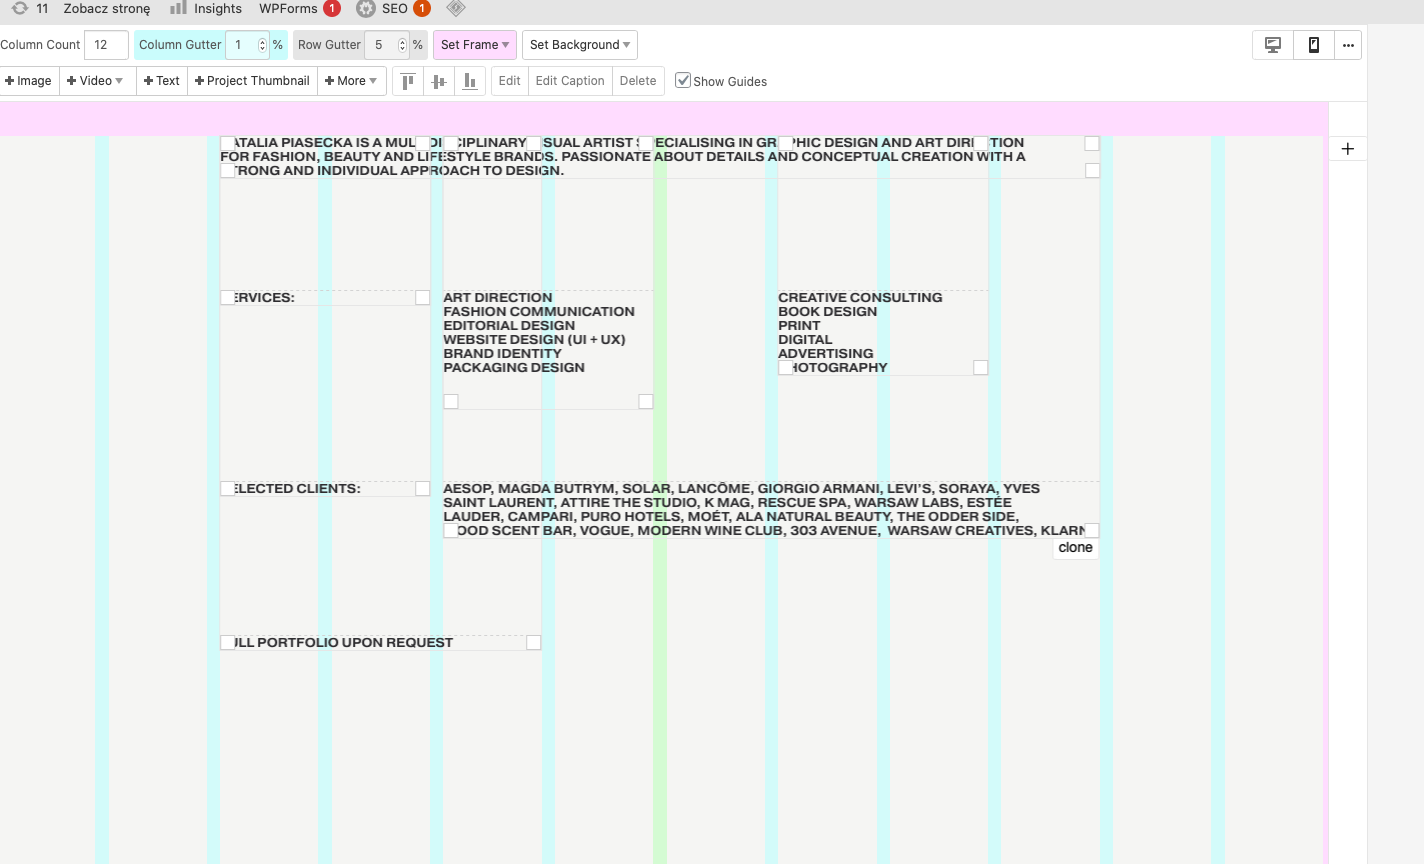Click the plus icon to add a section
Viewport: 1424px width, 864px height.
point(1348,148)
